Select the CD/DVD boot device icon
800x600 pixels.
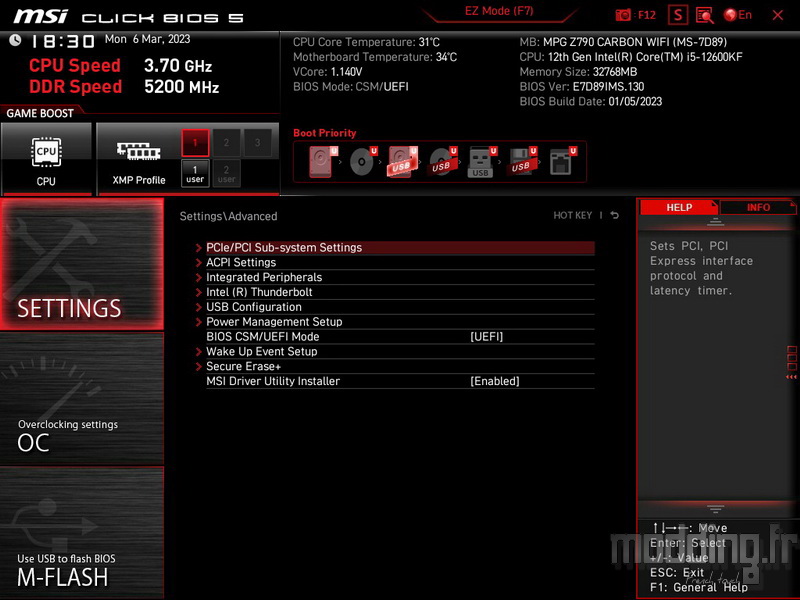[x=363, y=162]
